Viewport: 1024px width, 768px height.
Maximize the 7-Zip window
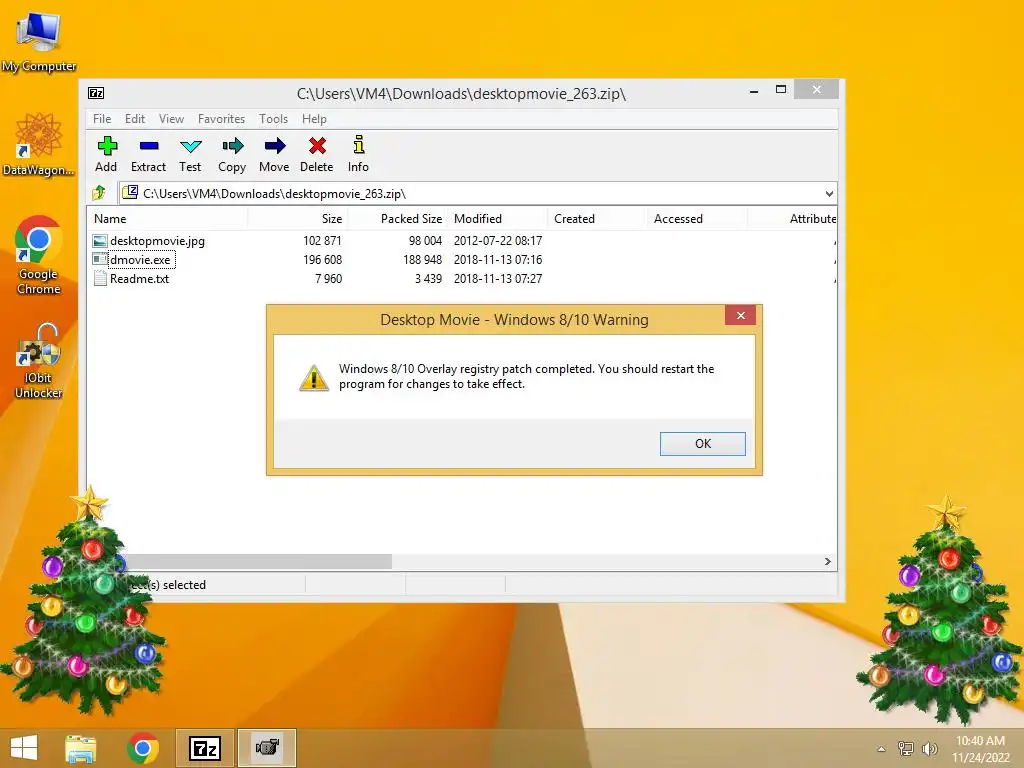(x=780, y=89)
